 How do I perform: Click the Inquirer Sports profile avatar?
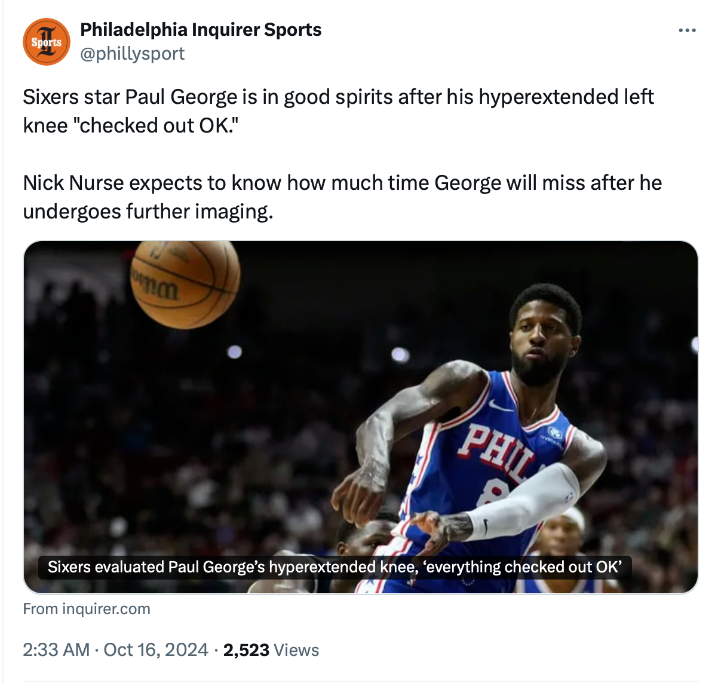[46, 42]
